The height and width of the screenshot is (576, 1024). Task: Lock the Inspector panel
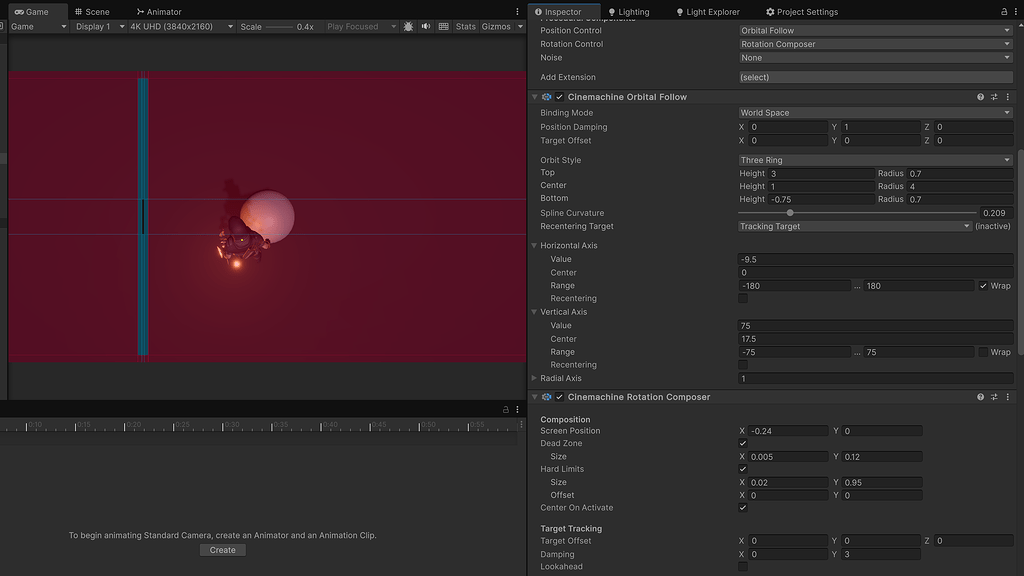coord(1003,11)
